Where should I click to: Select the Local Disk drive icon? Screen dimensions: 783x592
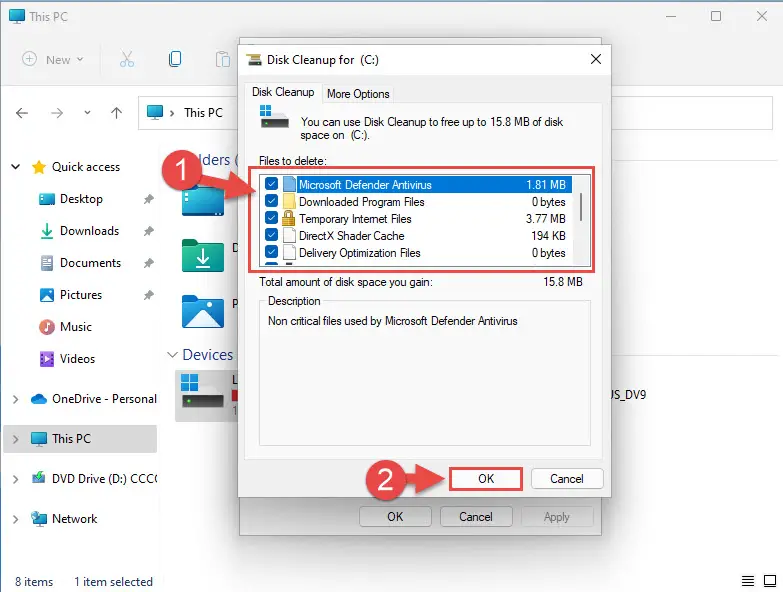pos(203,391)
